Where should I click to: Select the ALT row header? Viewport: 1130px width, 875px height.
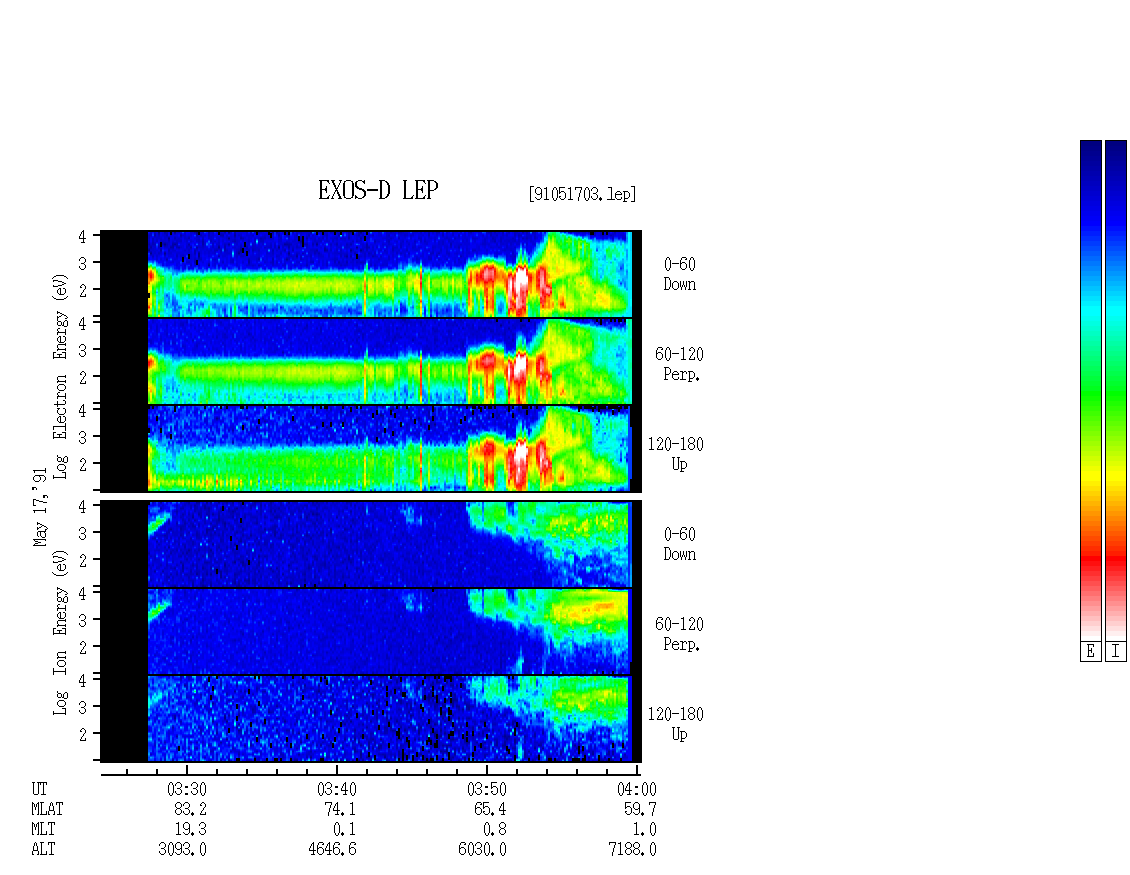[43, 849]
